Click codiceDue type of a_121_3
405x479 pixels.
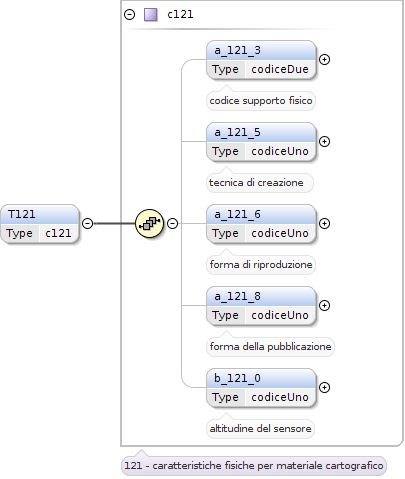tap(280, 69)
